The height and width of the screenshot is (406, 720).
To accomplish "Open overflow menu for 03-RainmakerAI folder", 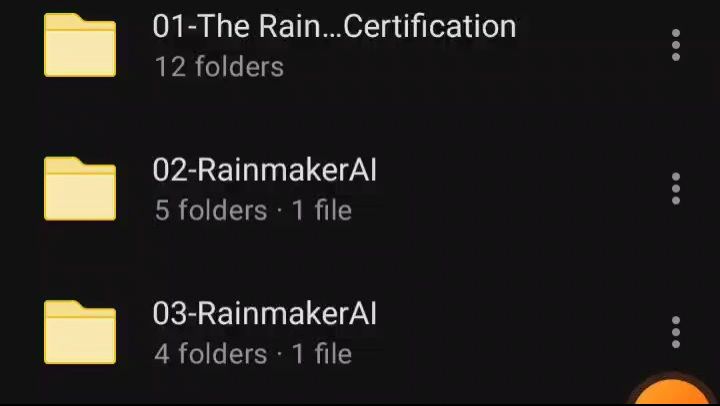I will 675,332.
